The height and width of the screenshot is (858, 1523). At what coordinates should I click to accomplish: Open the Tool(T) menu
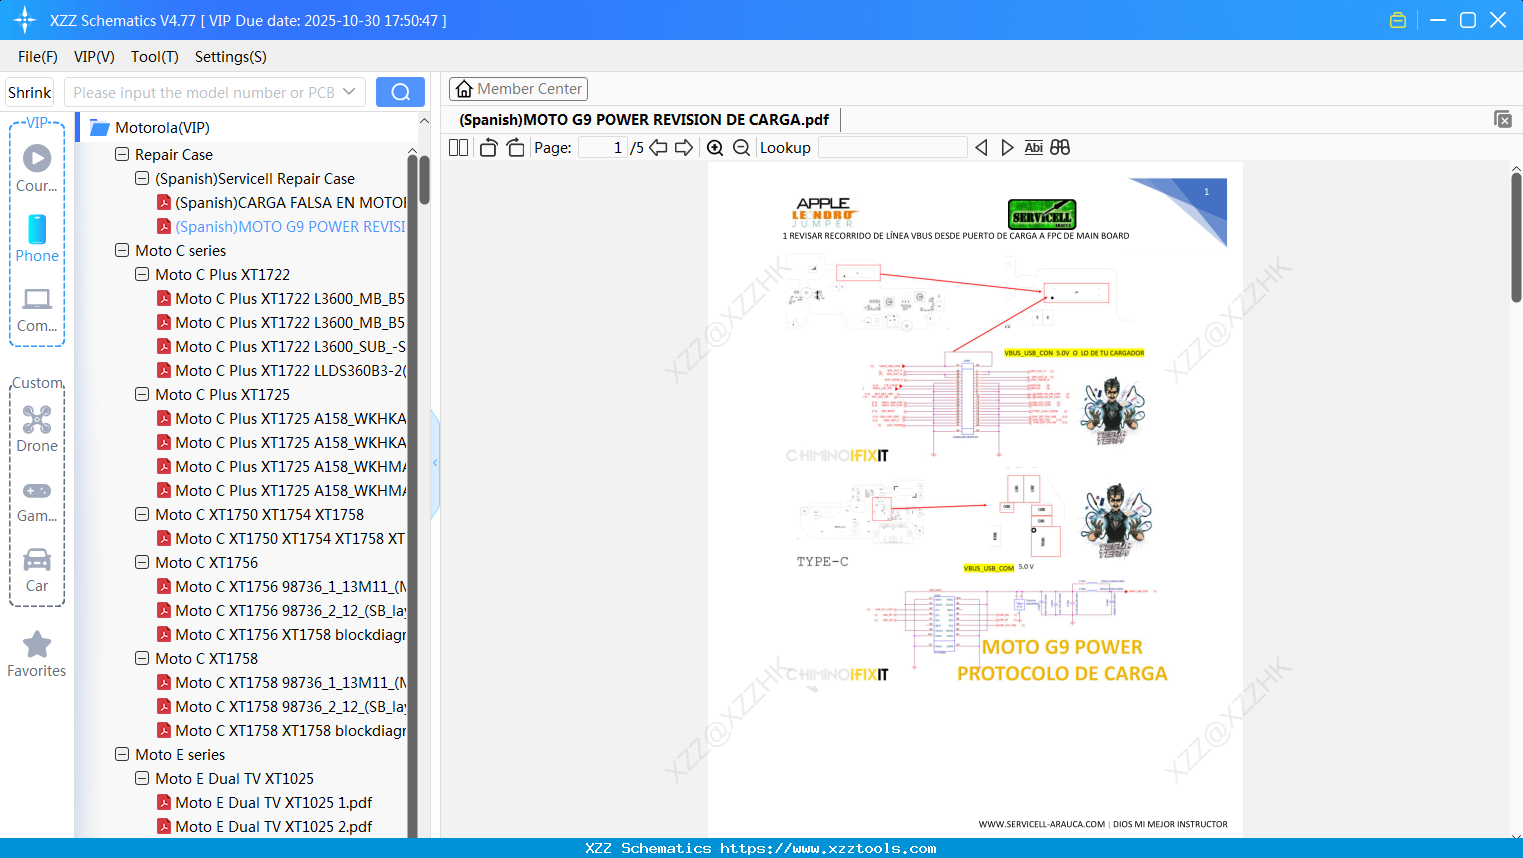[x=155, y=57]
